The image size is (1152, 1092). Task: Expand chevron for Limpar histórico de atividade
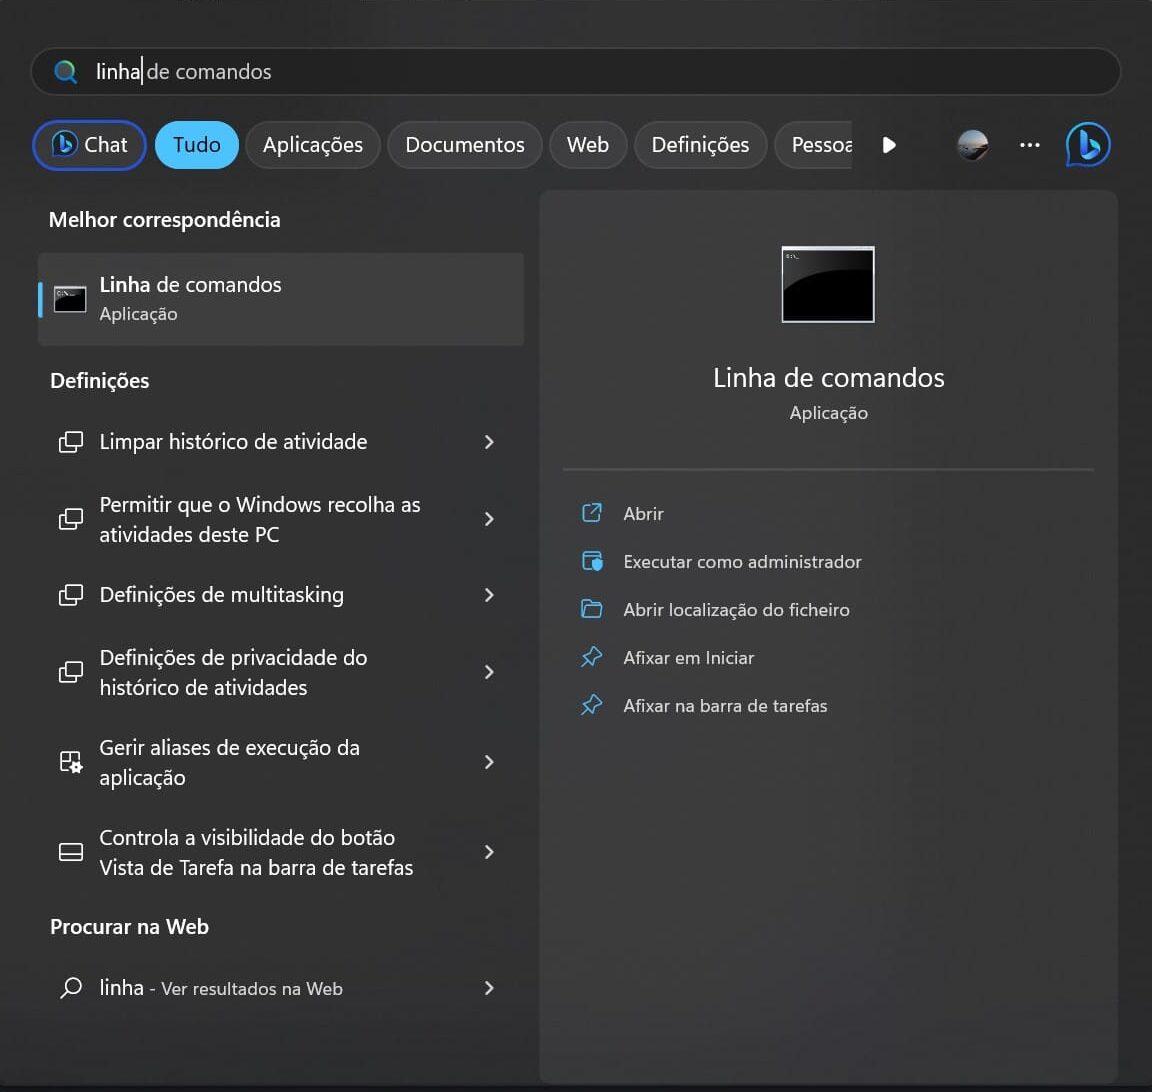489,442
